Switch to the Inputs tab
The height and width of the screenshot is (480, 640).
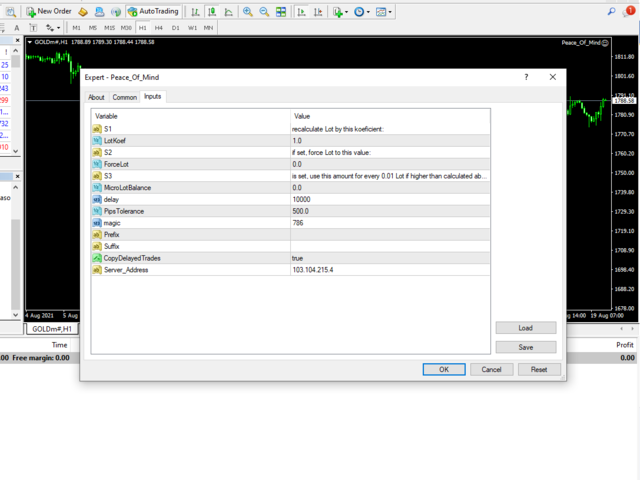coord(153,96)
